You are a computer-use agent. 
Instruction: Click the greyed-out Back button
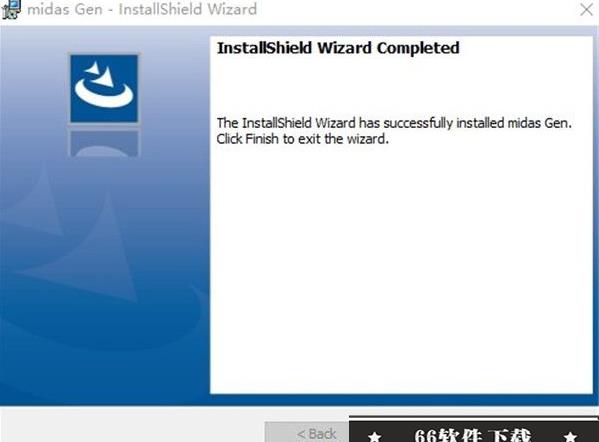pyautogui.click(x=307, y=432)
